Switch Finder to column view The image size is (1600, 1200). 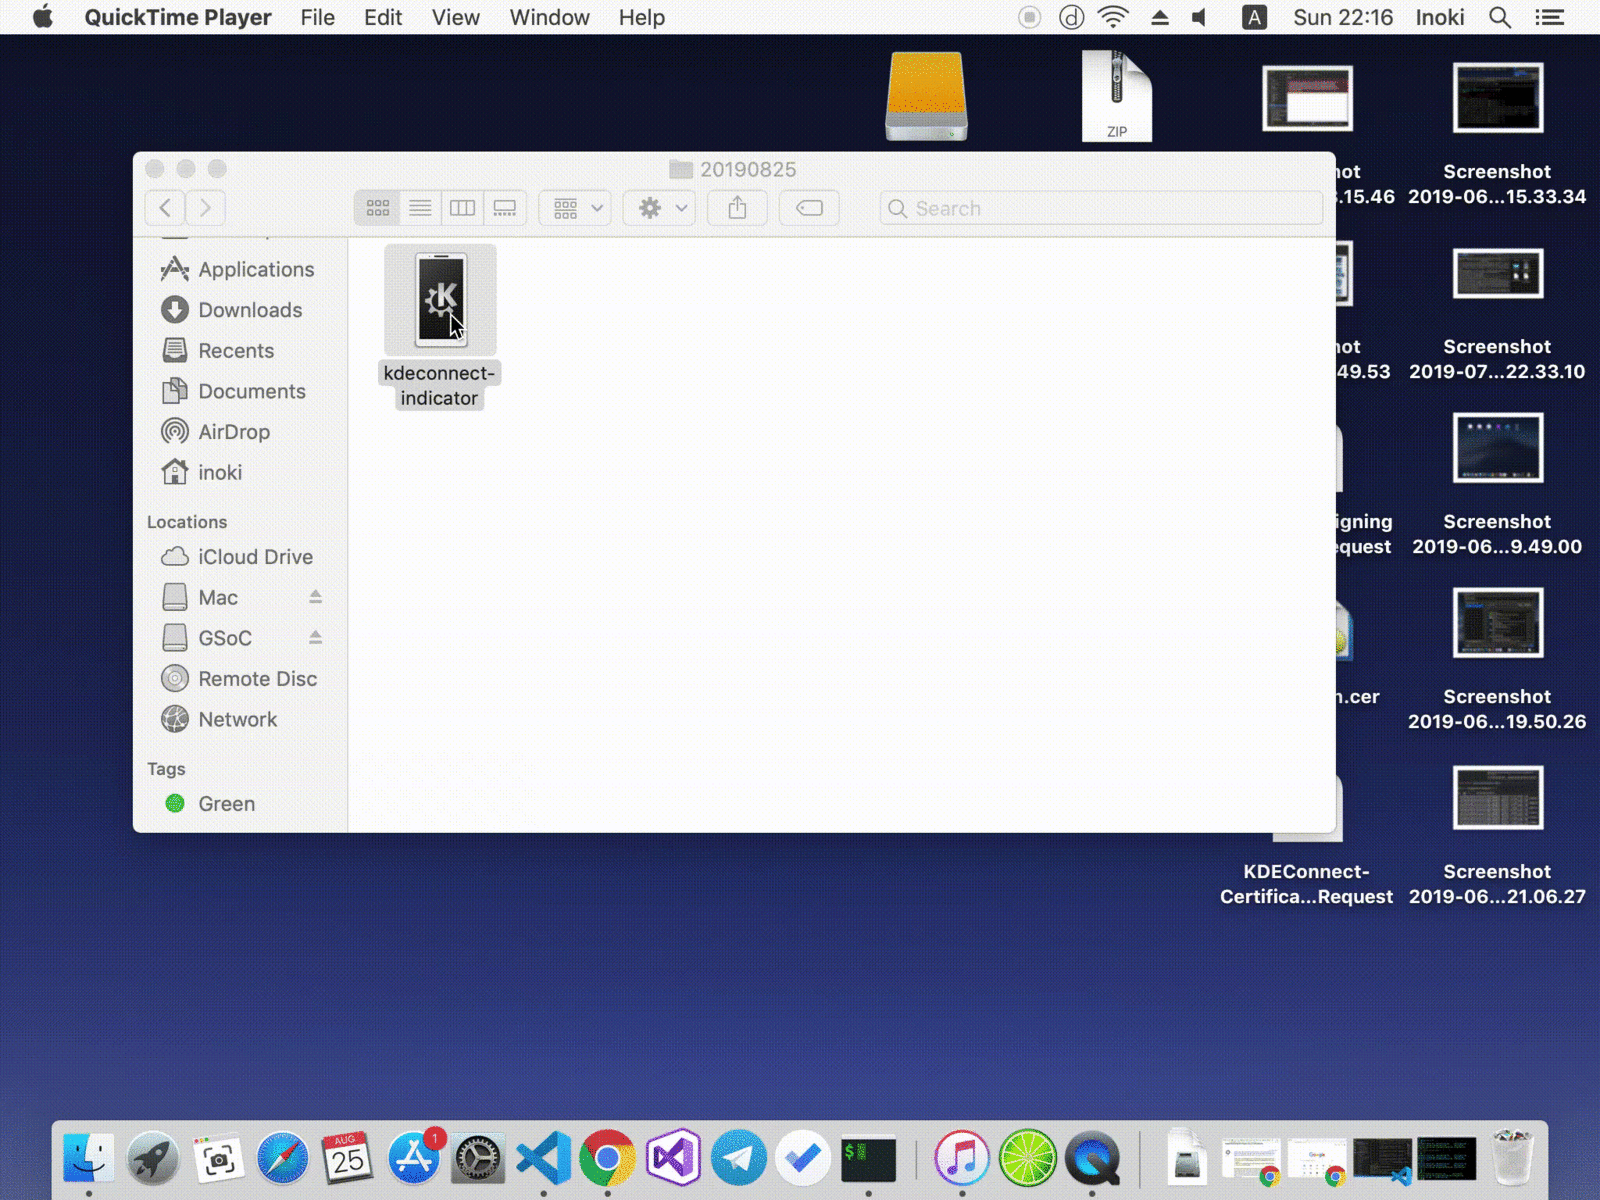click(x=462, y=208)
